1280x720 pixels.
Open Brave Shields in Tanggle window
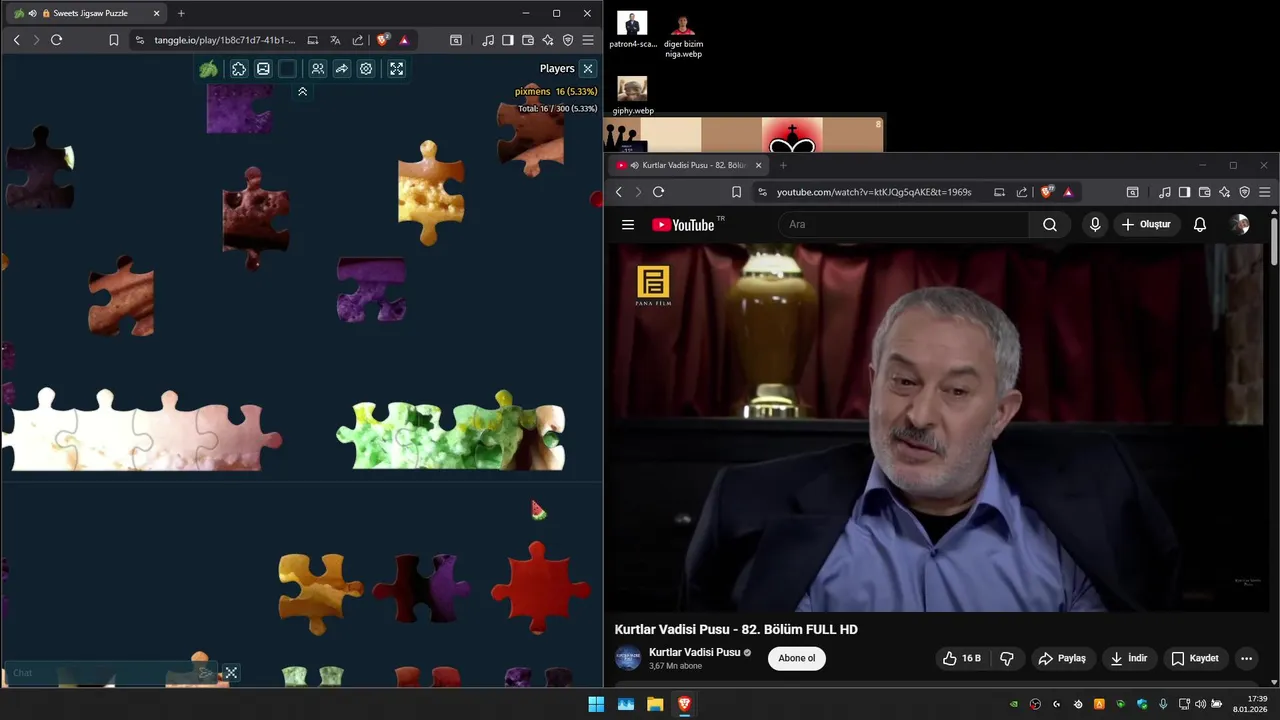(x=383, y=40)
